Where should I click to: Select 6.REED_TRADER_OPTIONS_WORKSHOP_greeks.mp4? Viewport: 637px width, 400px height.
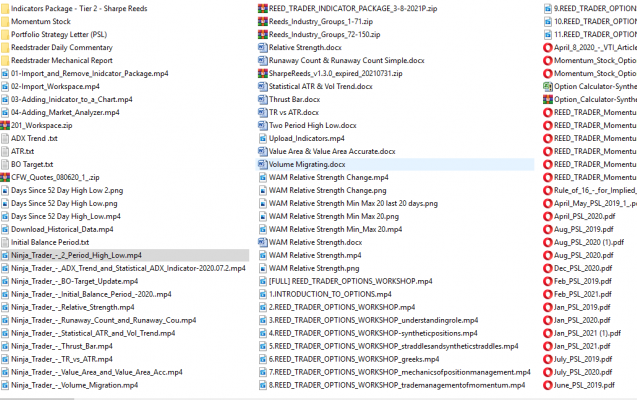(354, 359)
